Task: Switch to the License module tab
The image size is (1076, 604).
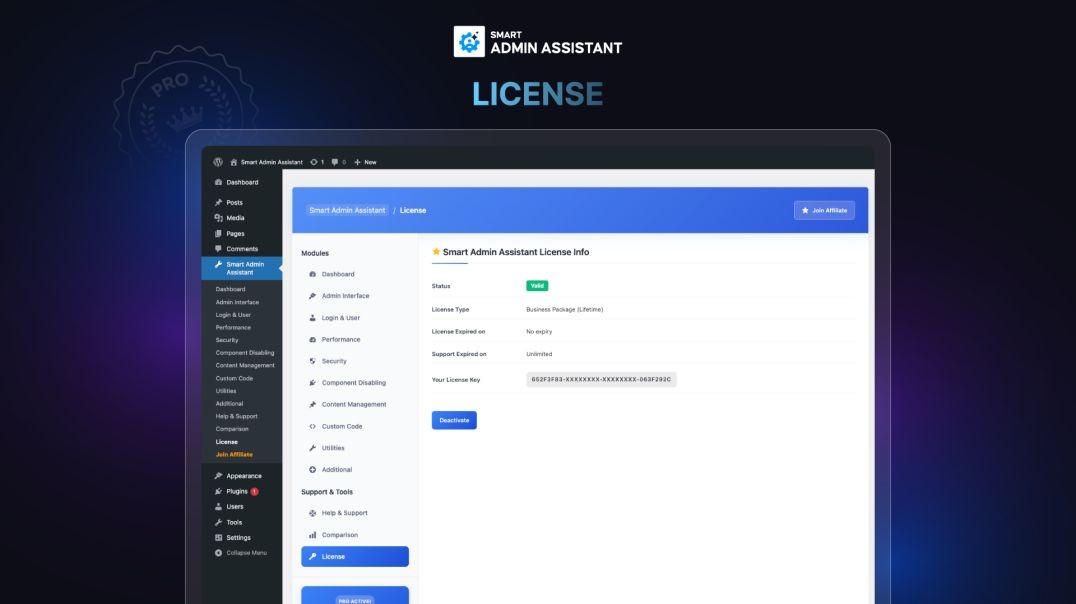Action: [x=354, y=556]
